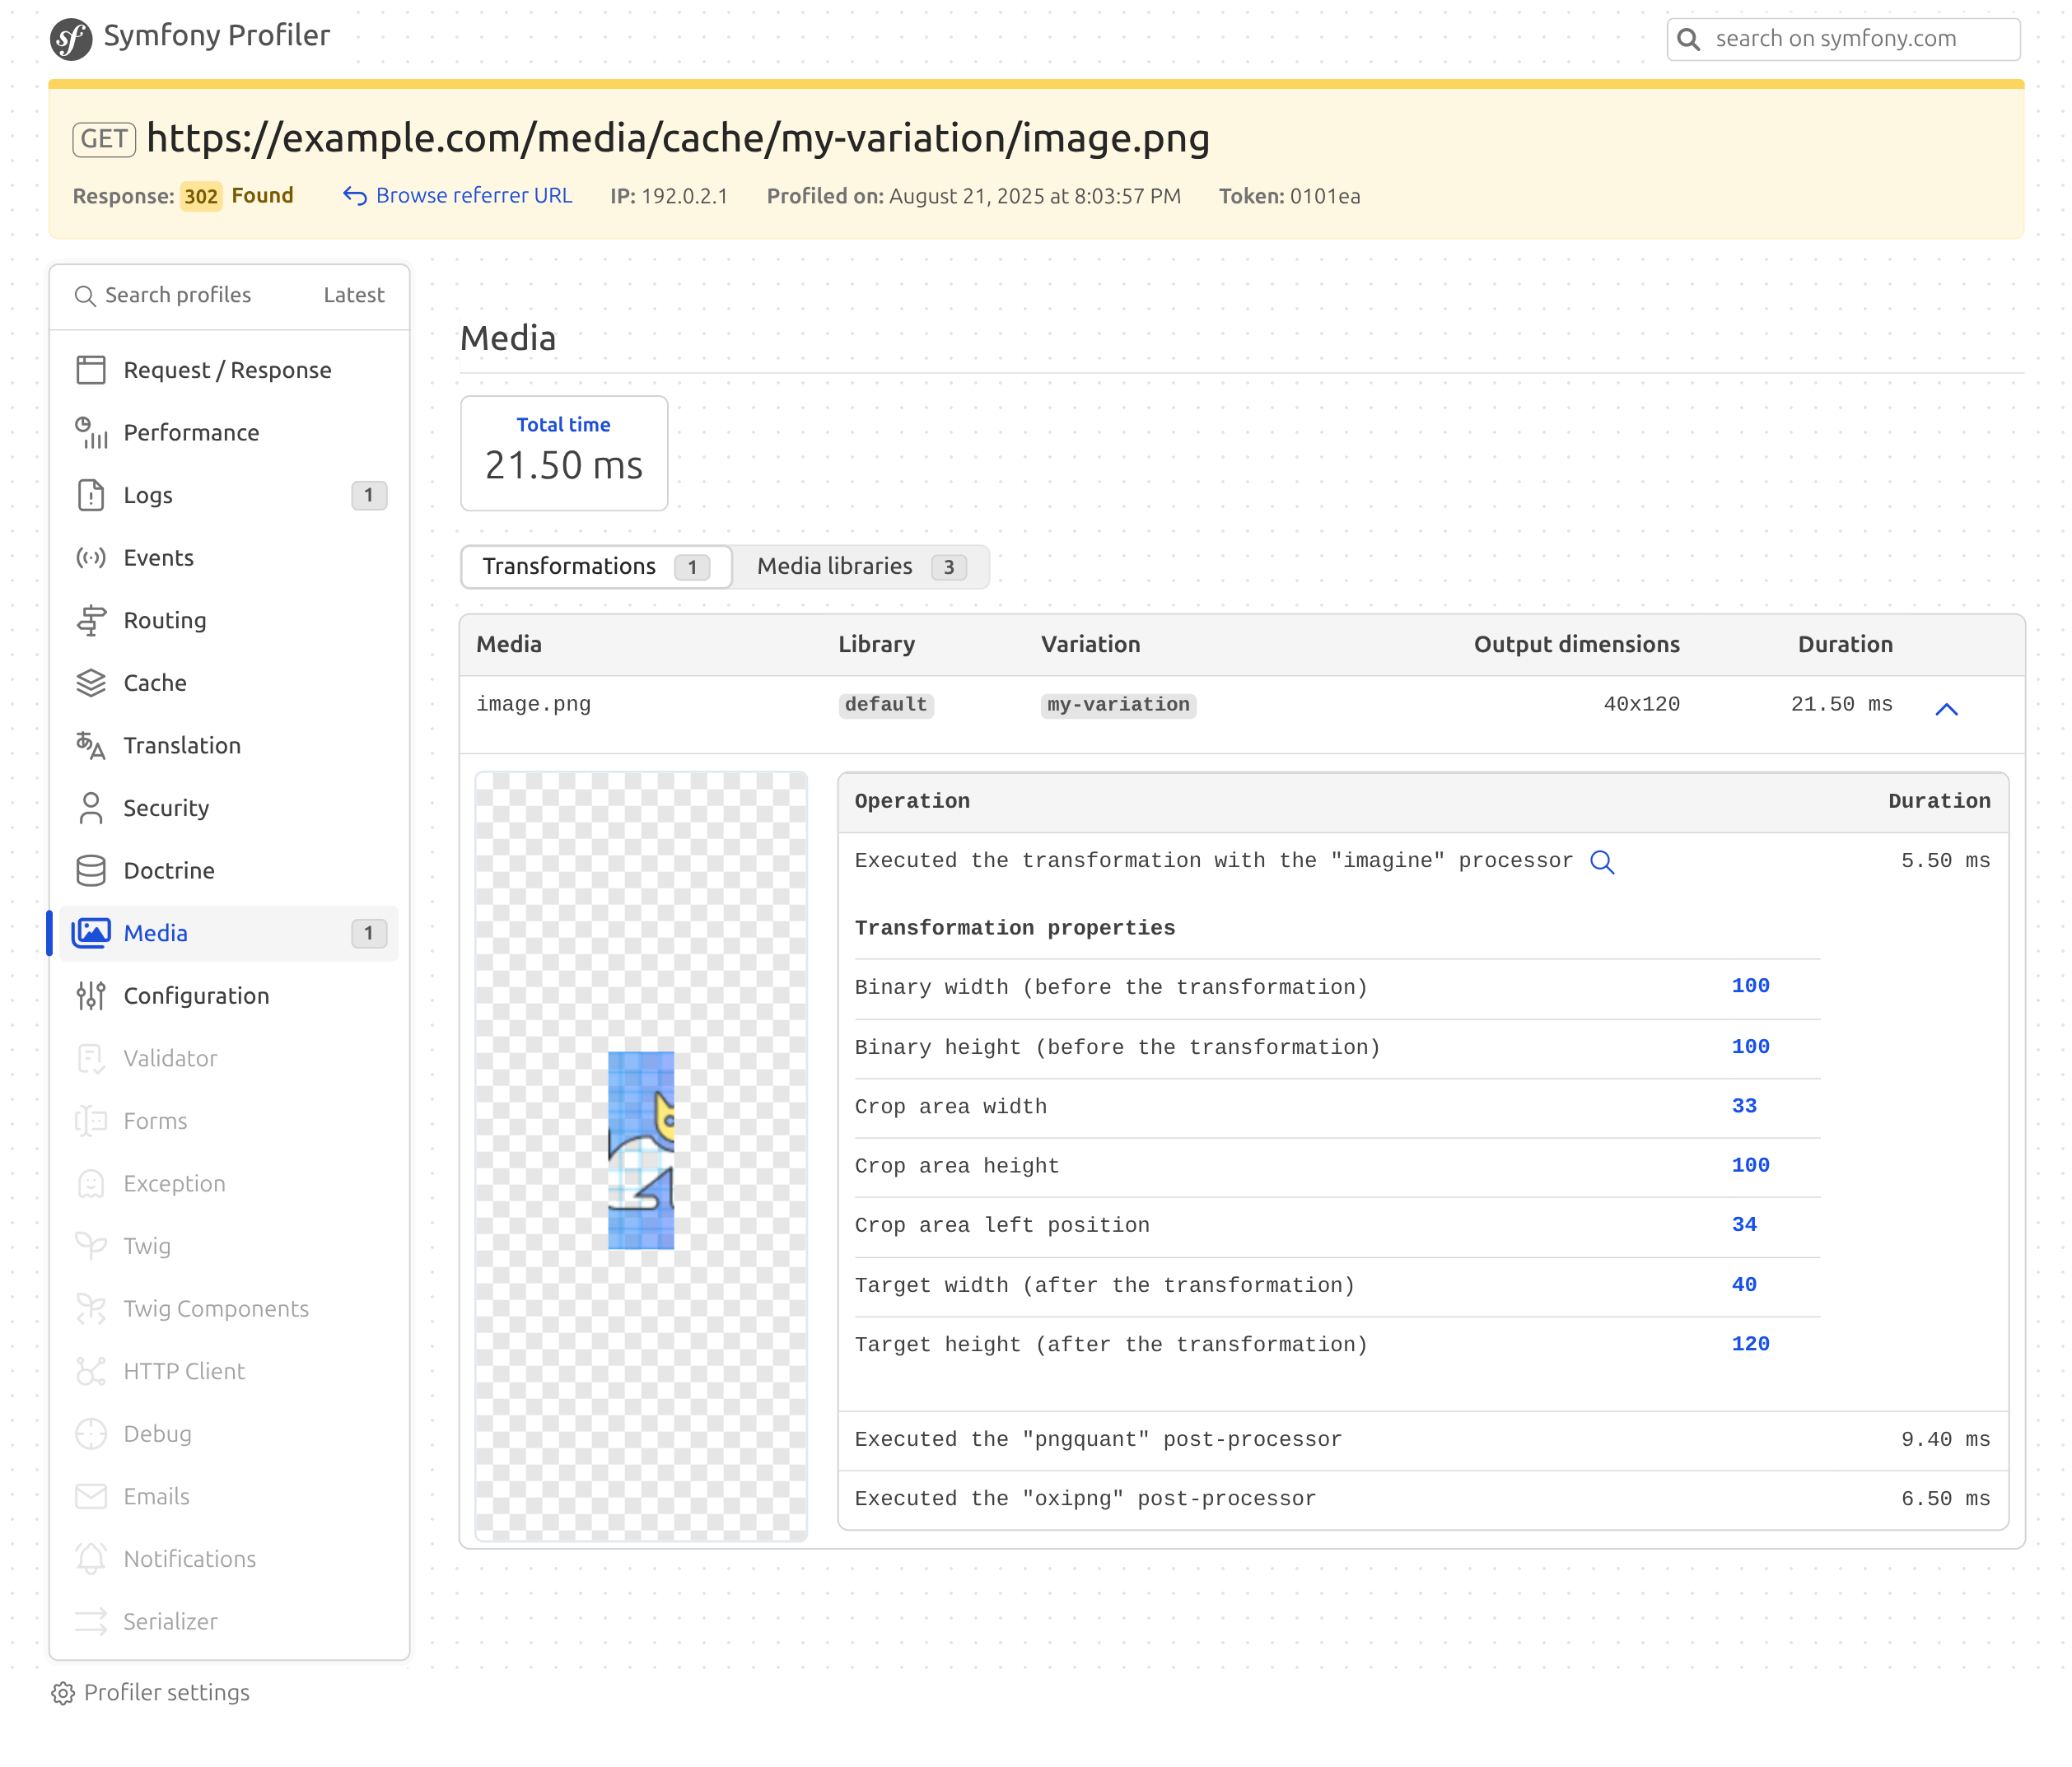Click the Routing signpost icon
Screen dimensions: 2072x1767
91,620
